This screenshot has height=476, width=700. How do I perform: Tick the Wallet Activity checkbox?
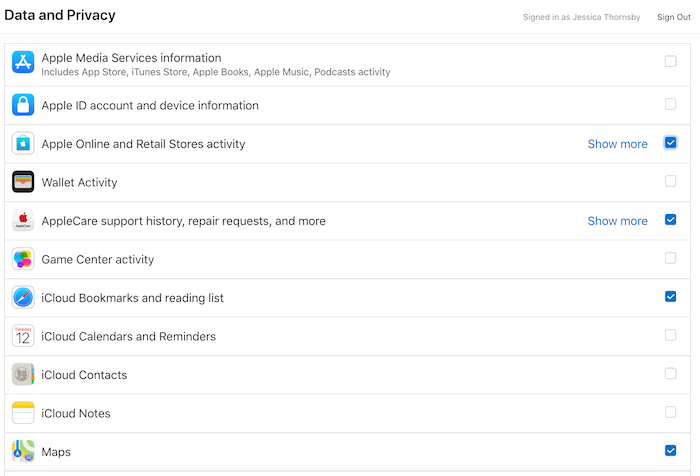(670, 181)
